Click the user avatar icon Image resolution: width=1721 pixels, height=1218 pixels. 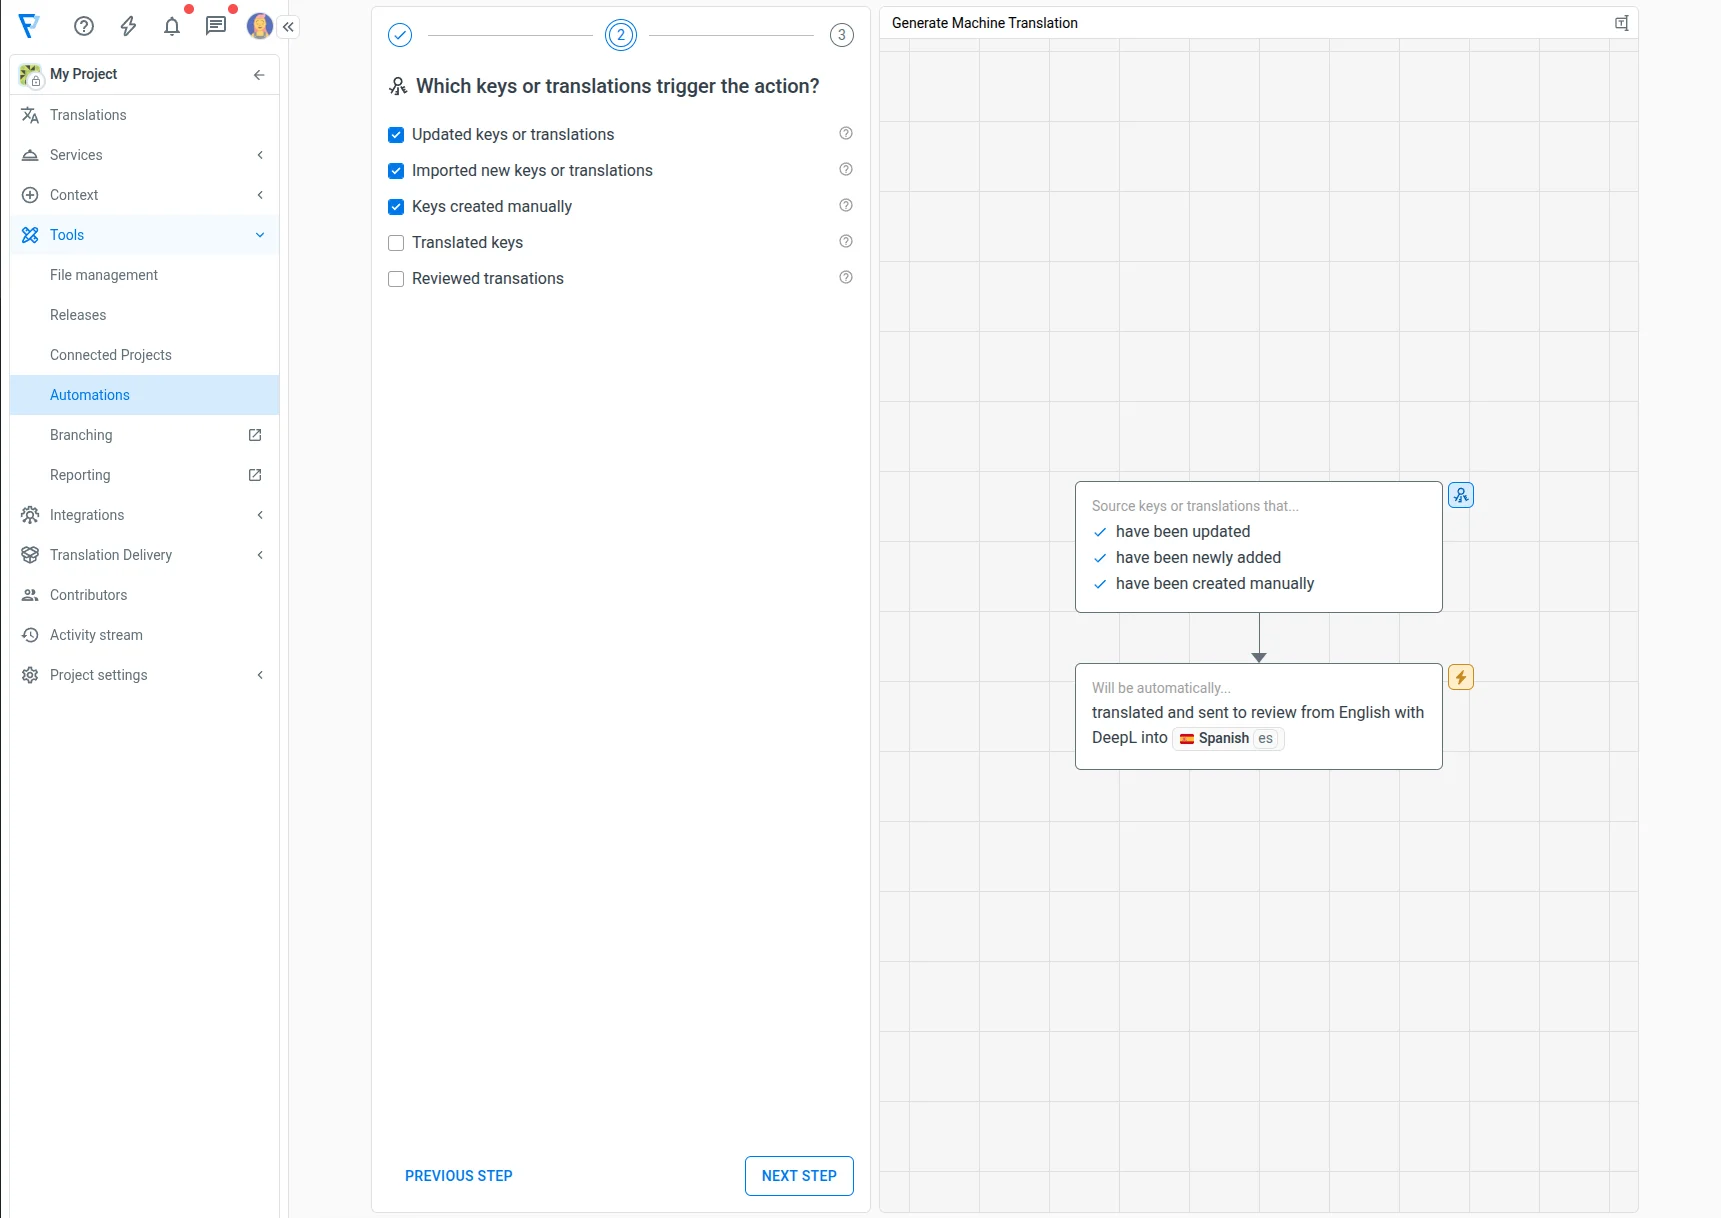(260, 26)
